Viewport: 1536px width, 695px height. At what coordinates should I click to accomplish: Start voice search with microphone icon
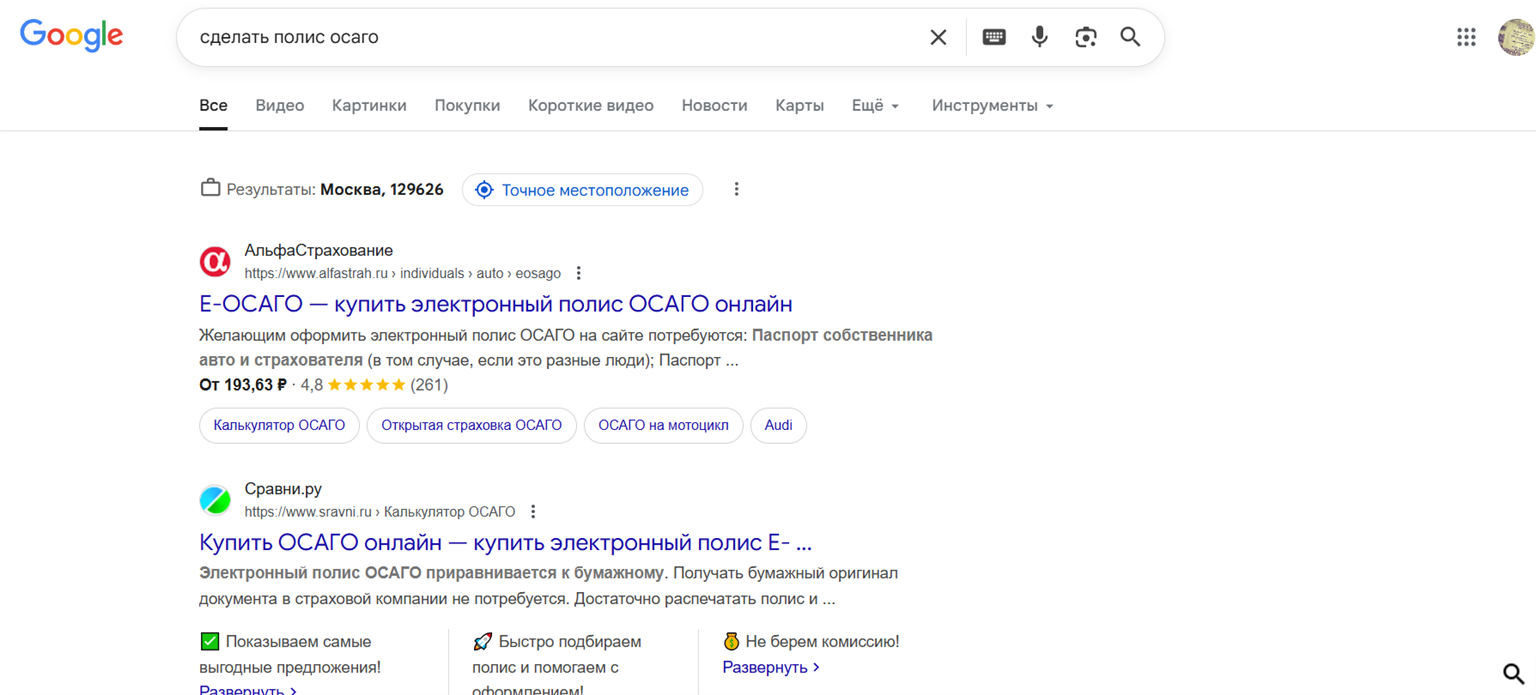click(1040, 37)
